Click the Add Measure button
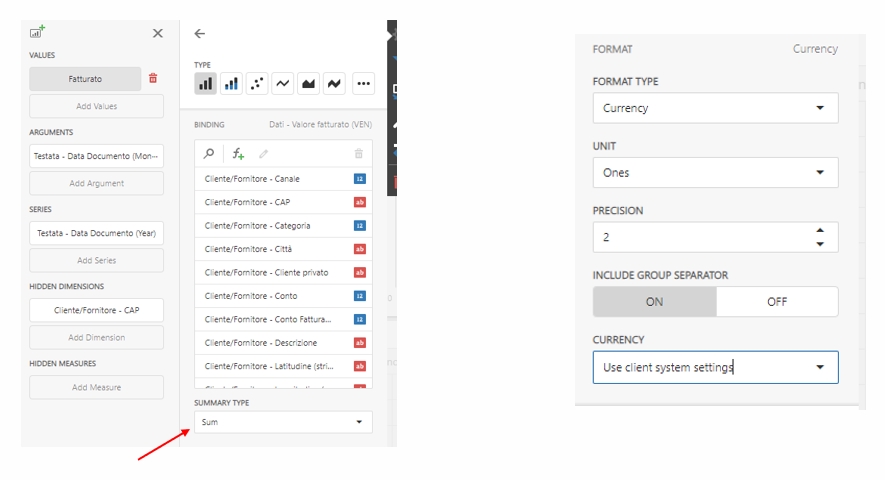The width and height of the screenshot is (885, 480). (x=96, y=387)
